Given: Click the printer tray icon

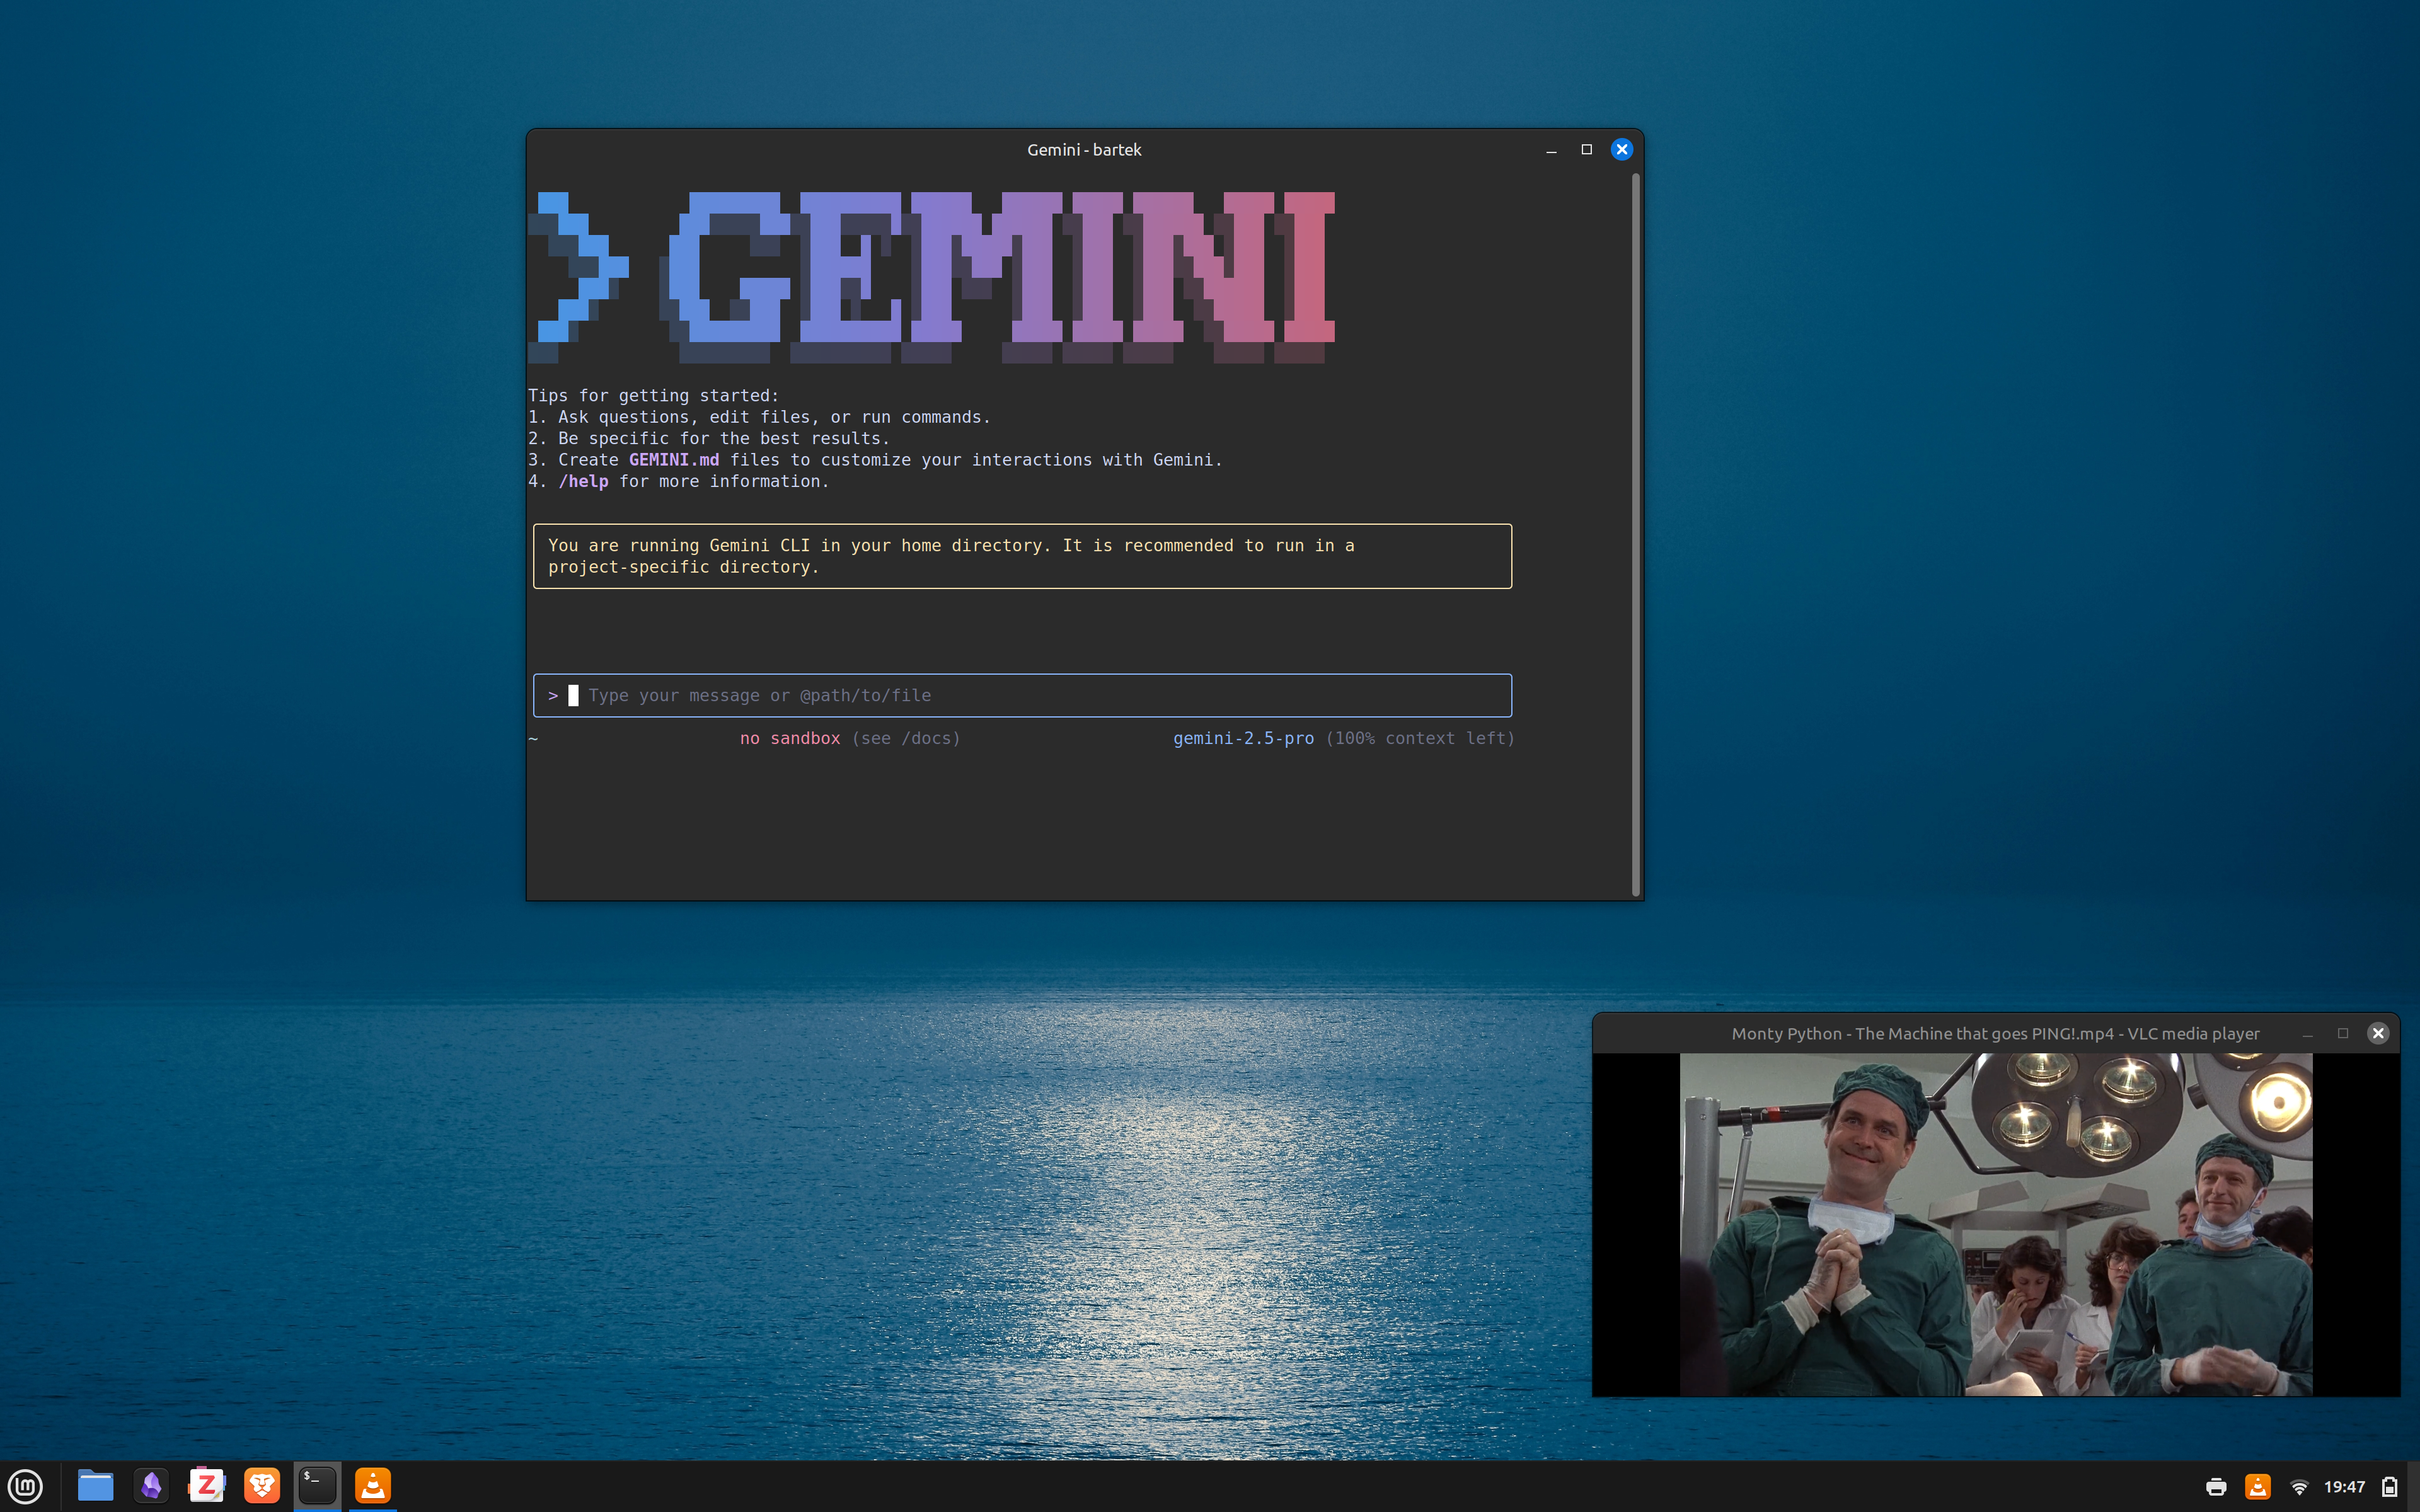Looking at the screenshot, I should [2216, 1487].
